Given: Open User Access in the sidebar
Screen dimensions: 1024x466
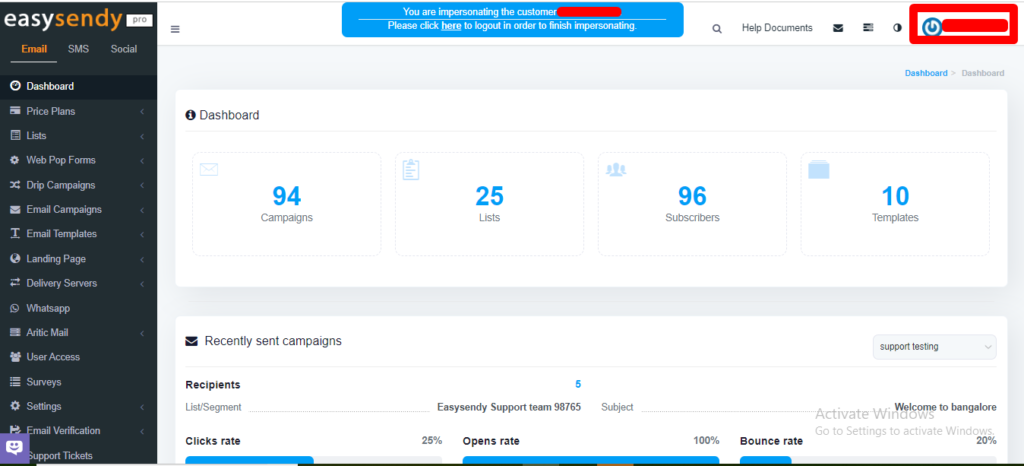Looking at the screenshot, I should (53, 357).
